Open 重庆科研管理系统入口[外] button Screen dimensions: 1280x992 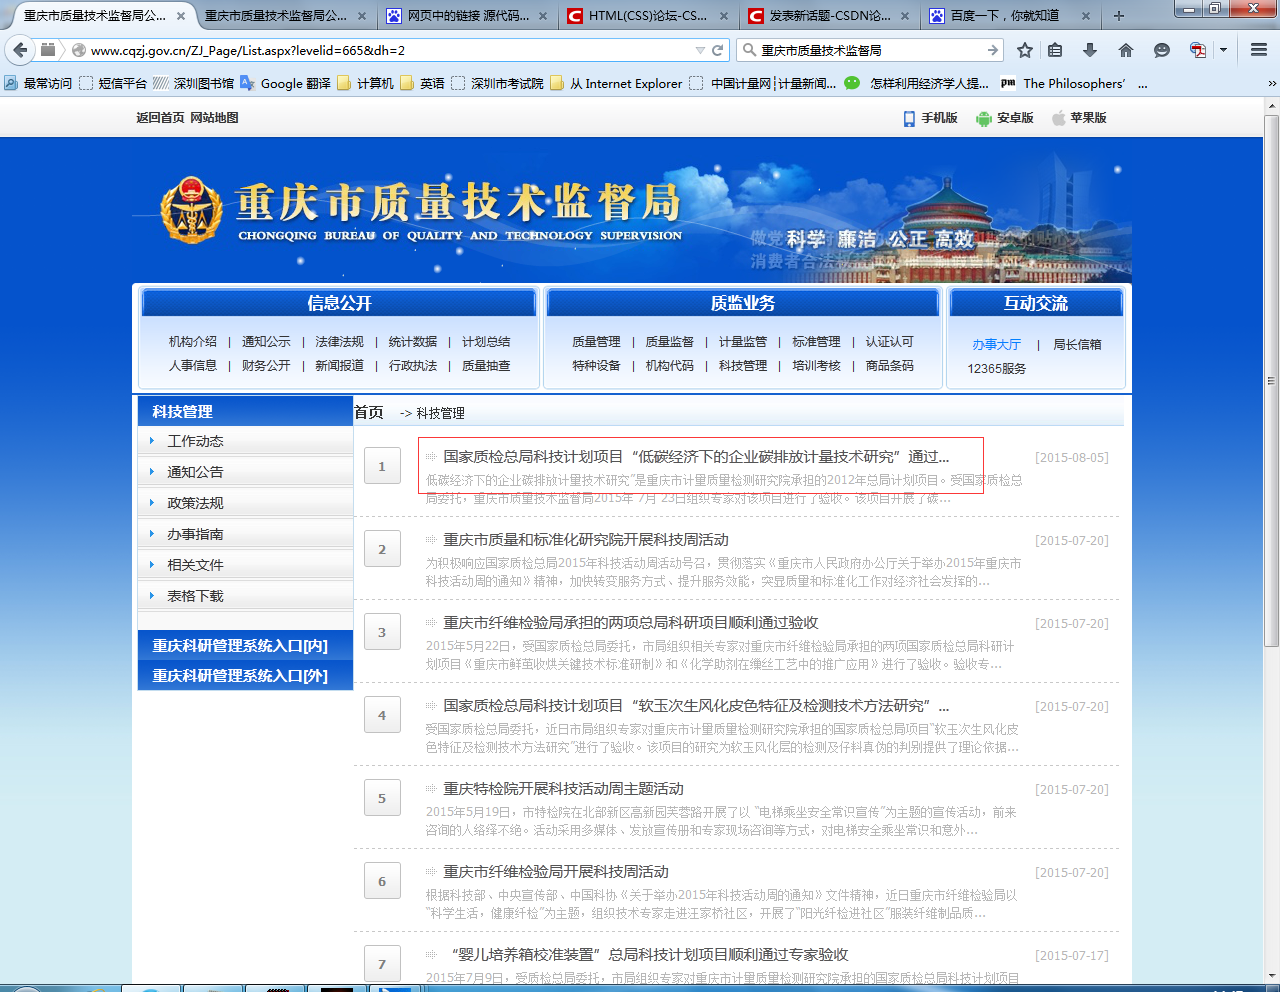tap(245, 676)
